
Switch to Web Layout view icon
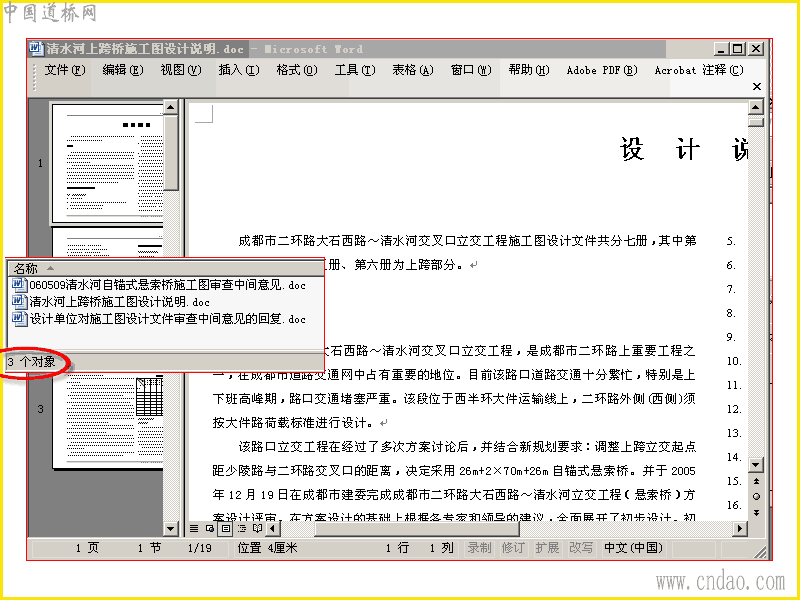point(209,529)
